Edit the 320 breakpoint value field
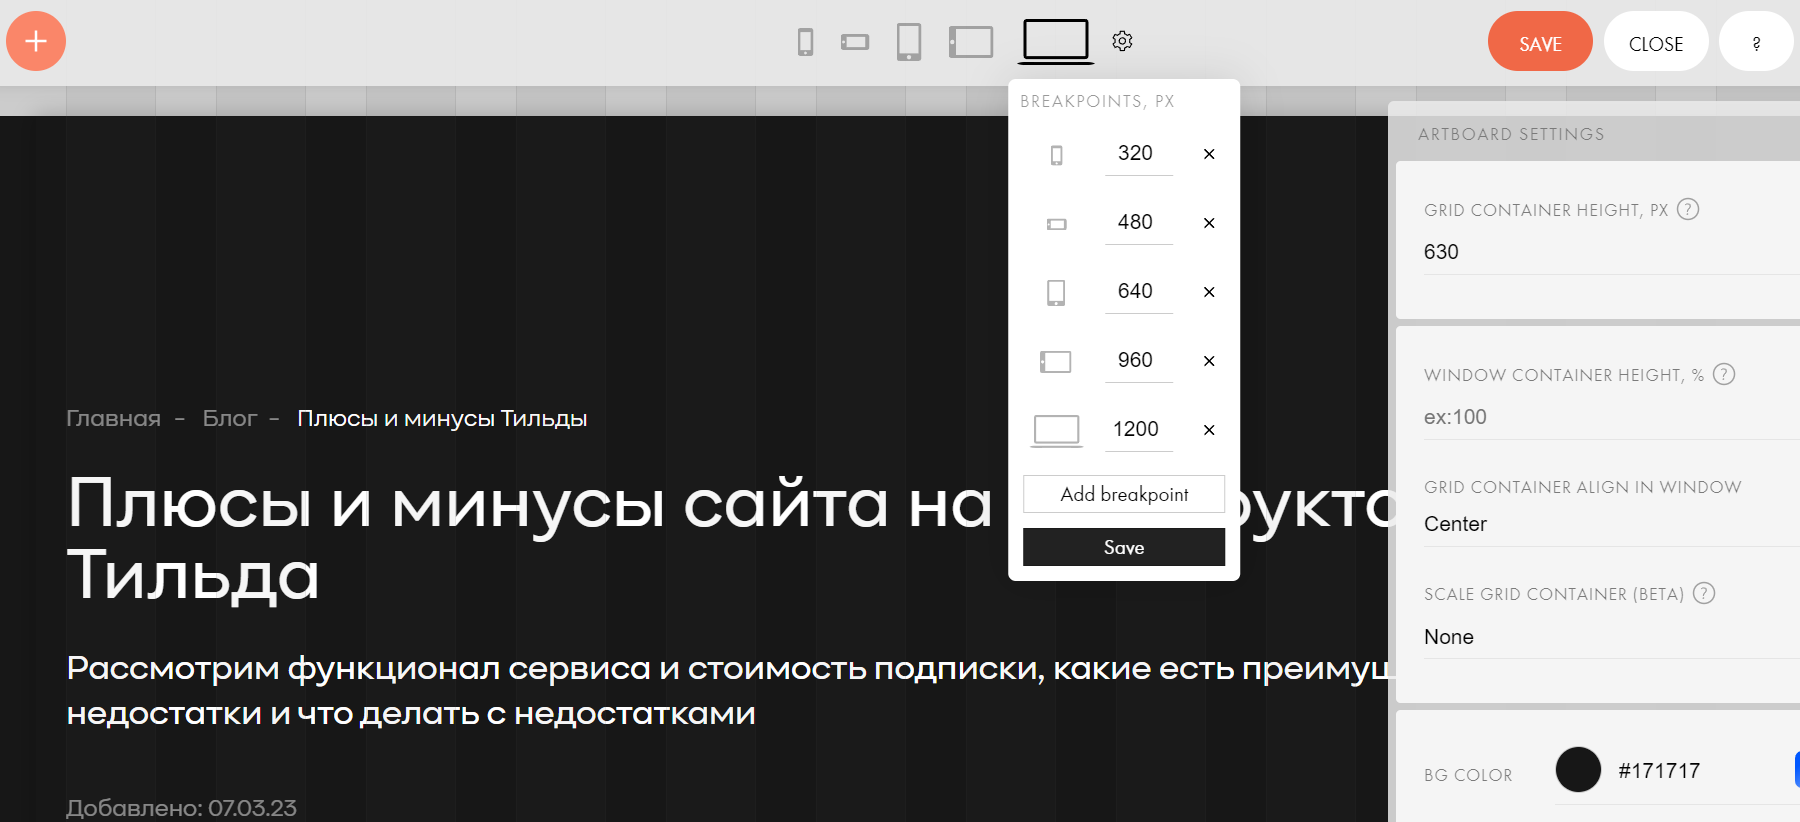The width and height of the screenshot is (1800, 822). click(1138, 154)
